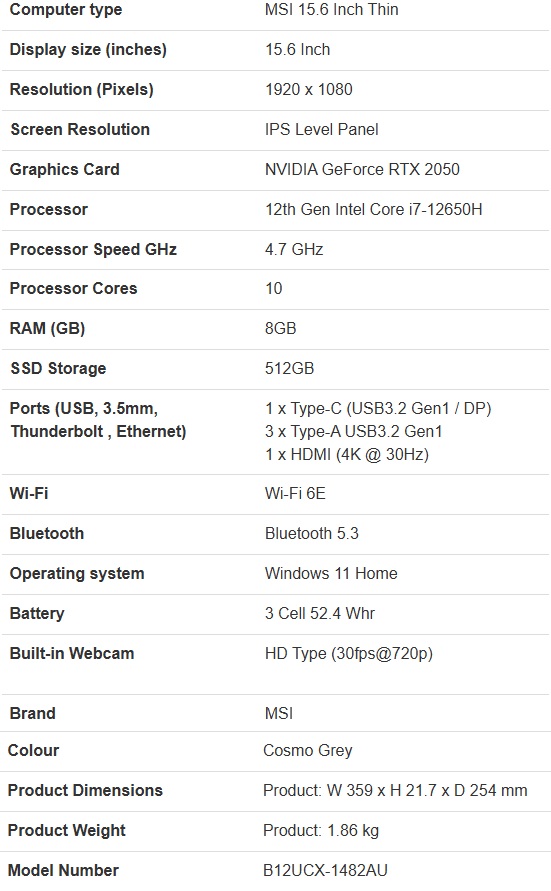Select the Wi-Fi 6E value
This screenshot has height=891, width=551.
pos(295,493)
